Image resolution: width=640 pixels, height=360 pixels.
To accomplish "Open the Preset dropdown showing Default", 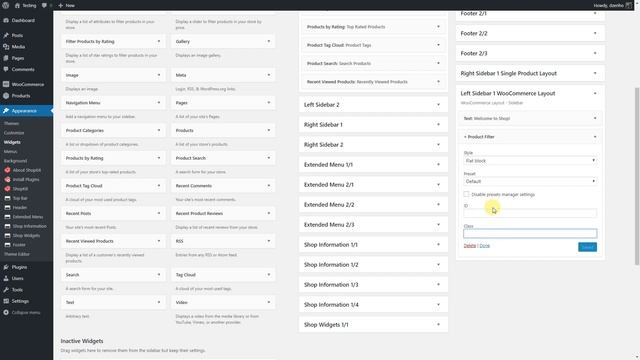I will tap(530, 181).
